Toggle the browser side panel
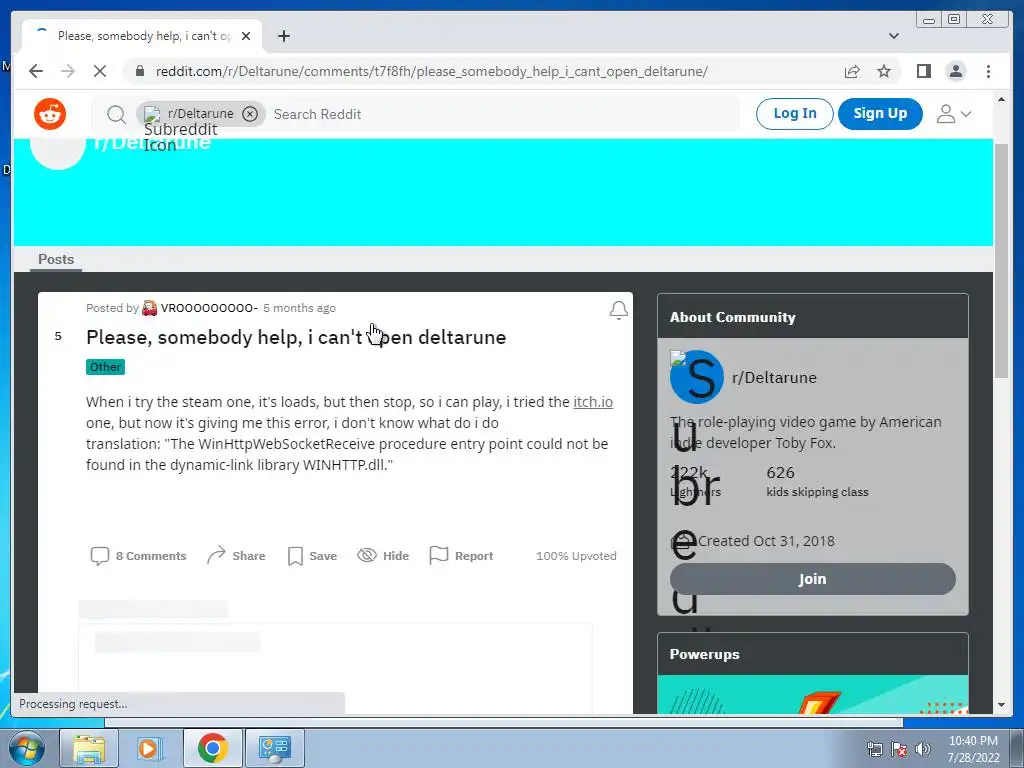The width and height of the screenshot is (1024, 768). click(x=923, y=71)
